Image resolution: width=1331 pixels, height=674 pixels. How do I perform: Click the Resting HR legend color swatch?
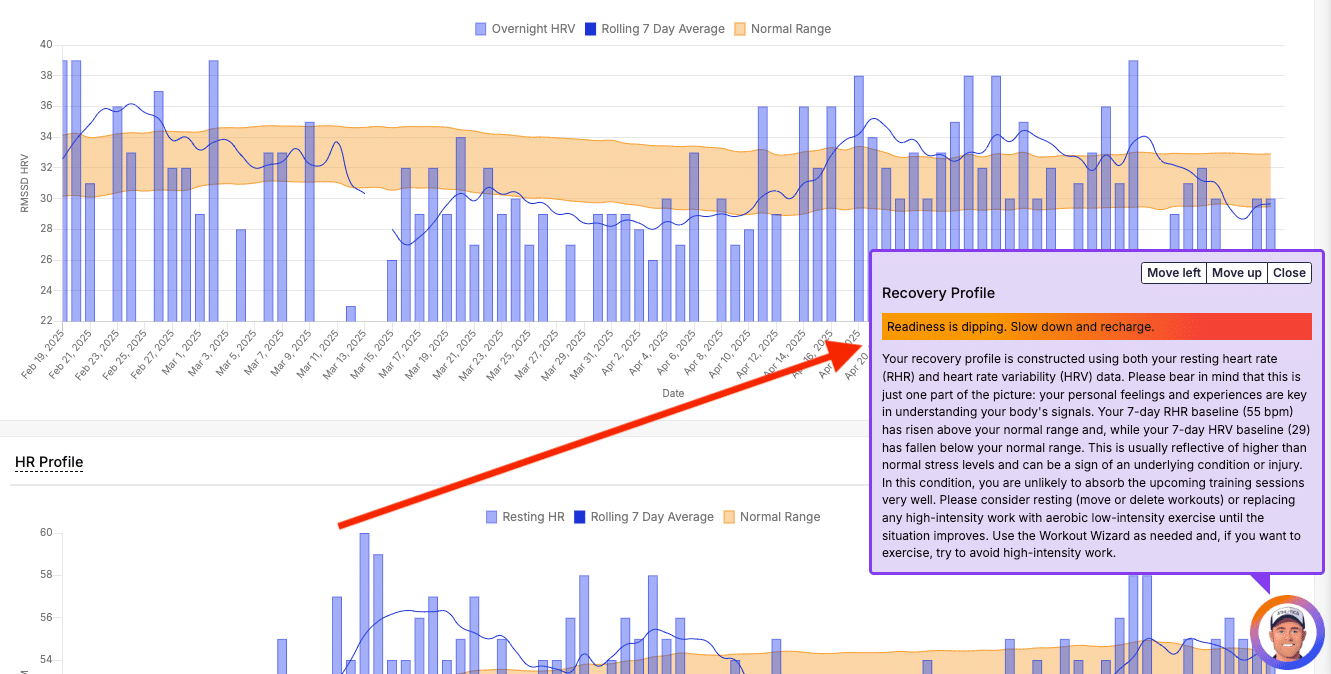(491, 517)
